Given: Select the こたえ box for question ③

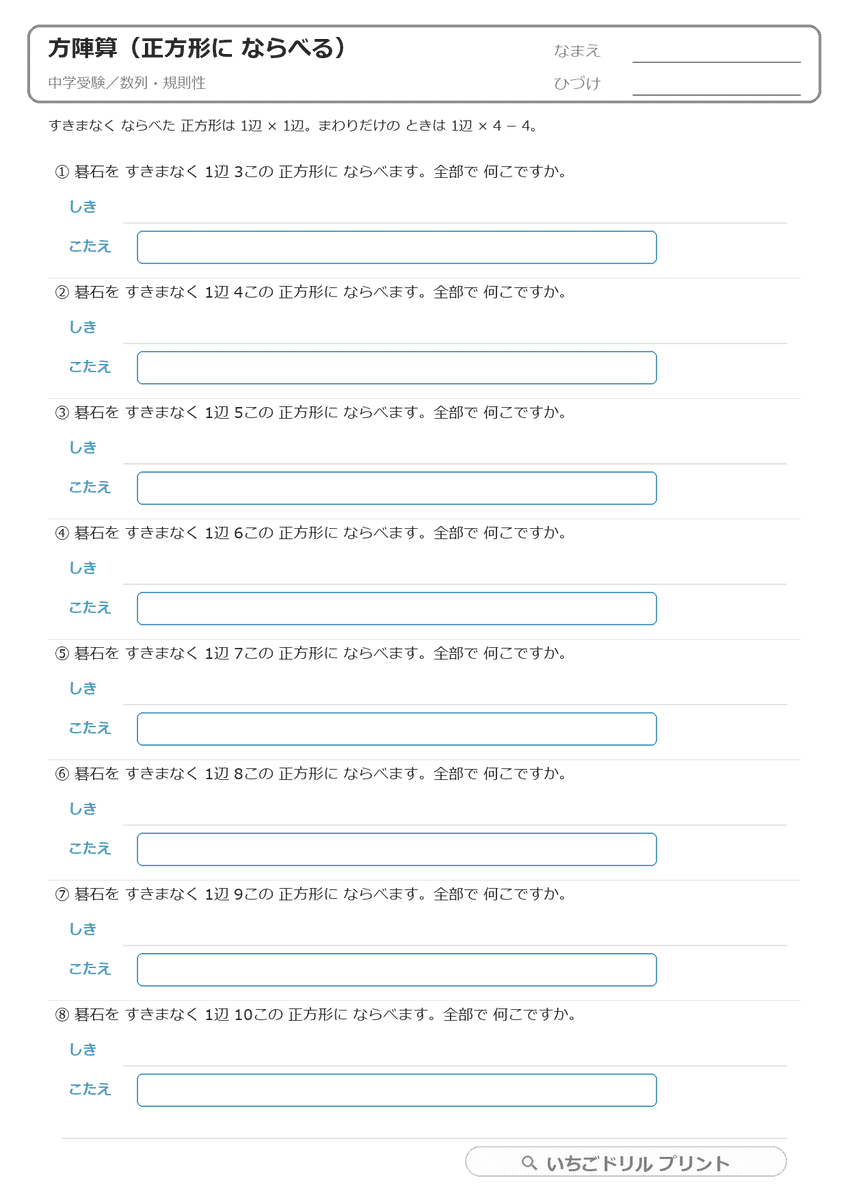Looking at the screenshot, I should [x=397, y=488].
